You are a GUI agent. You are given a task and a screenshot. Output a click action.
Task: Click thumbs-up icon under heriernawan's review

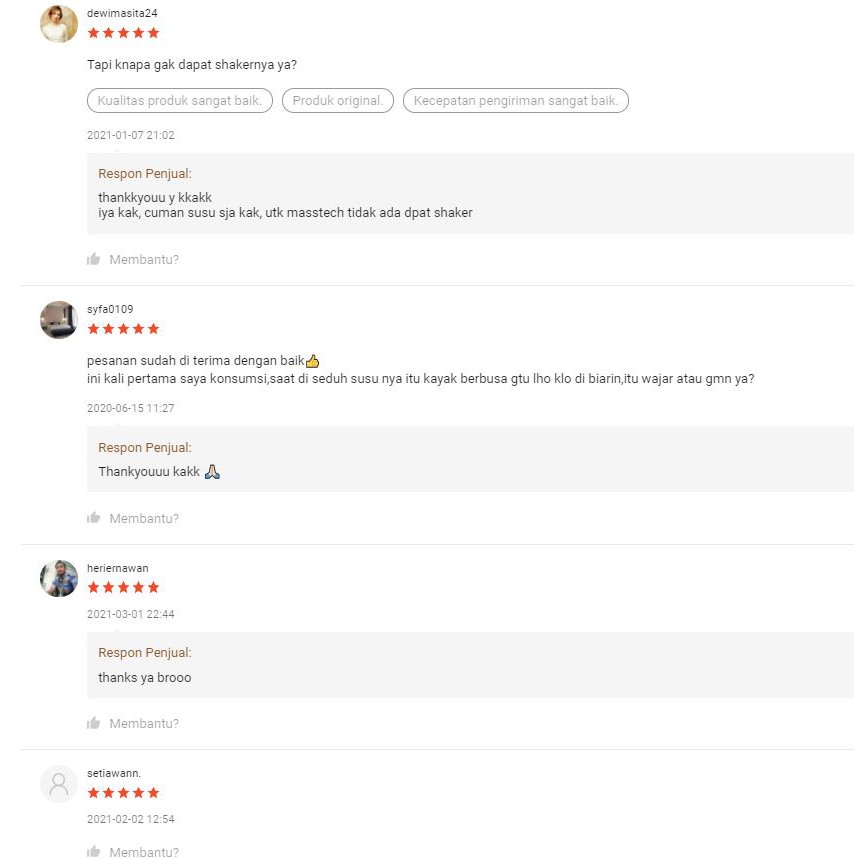point(94,723)
